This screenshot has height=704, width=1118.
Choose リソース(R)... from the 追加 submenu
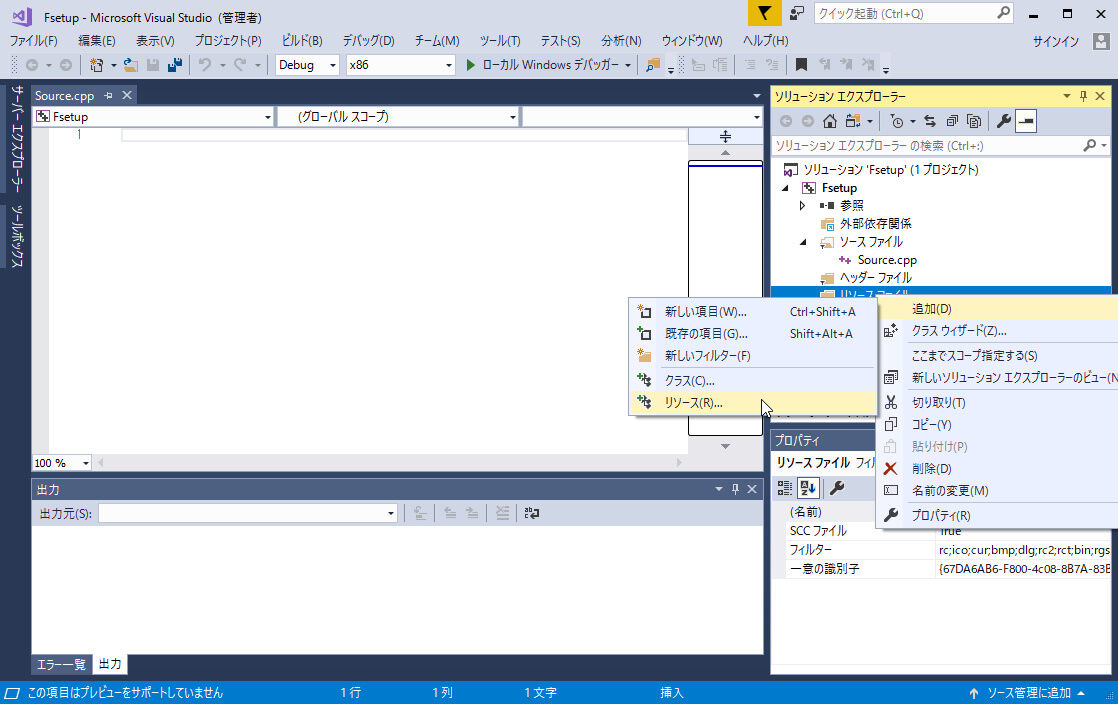tap(753, 403)
